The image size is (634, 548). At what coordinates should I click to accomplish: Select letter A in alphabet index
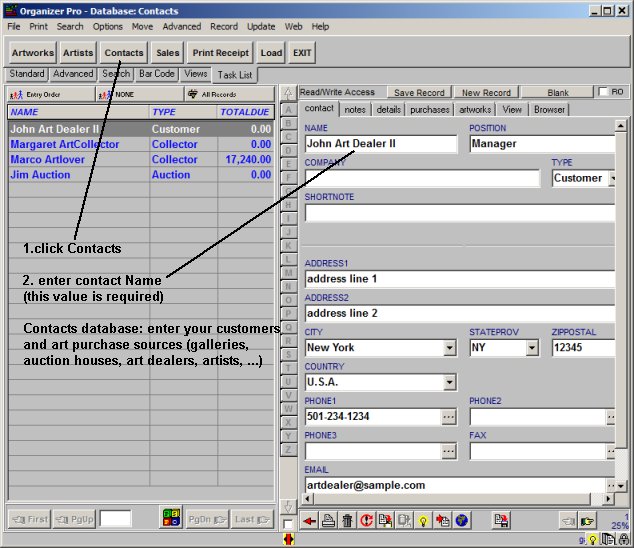point(288,110)
